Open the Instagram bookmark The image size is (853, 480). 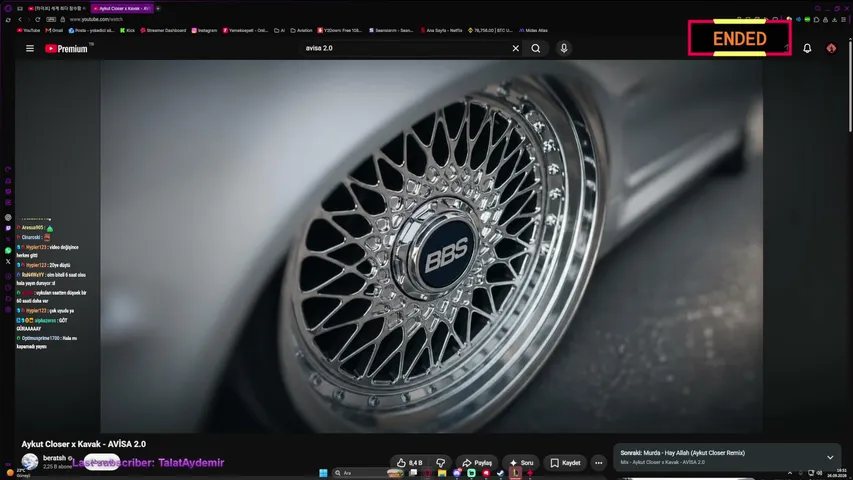coord(205,30)
